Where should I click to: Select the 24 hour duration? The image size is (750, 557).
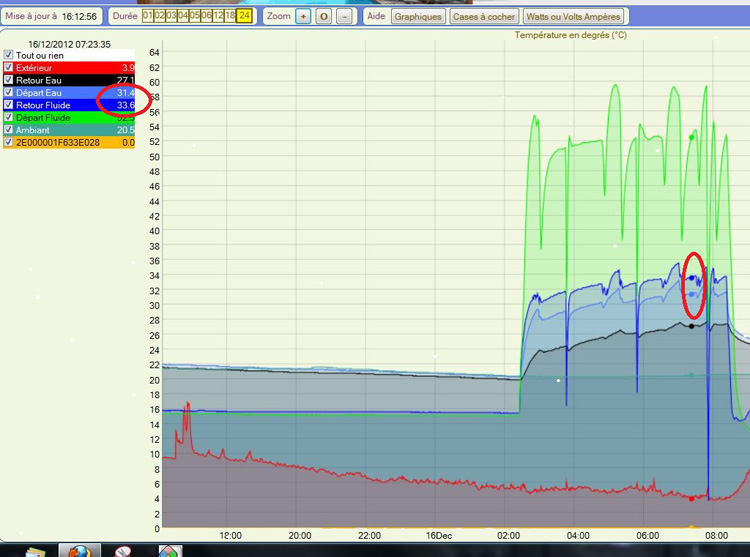[x=244, y=16]
